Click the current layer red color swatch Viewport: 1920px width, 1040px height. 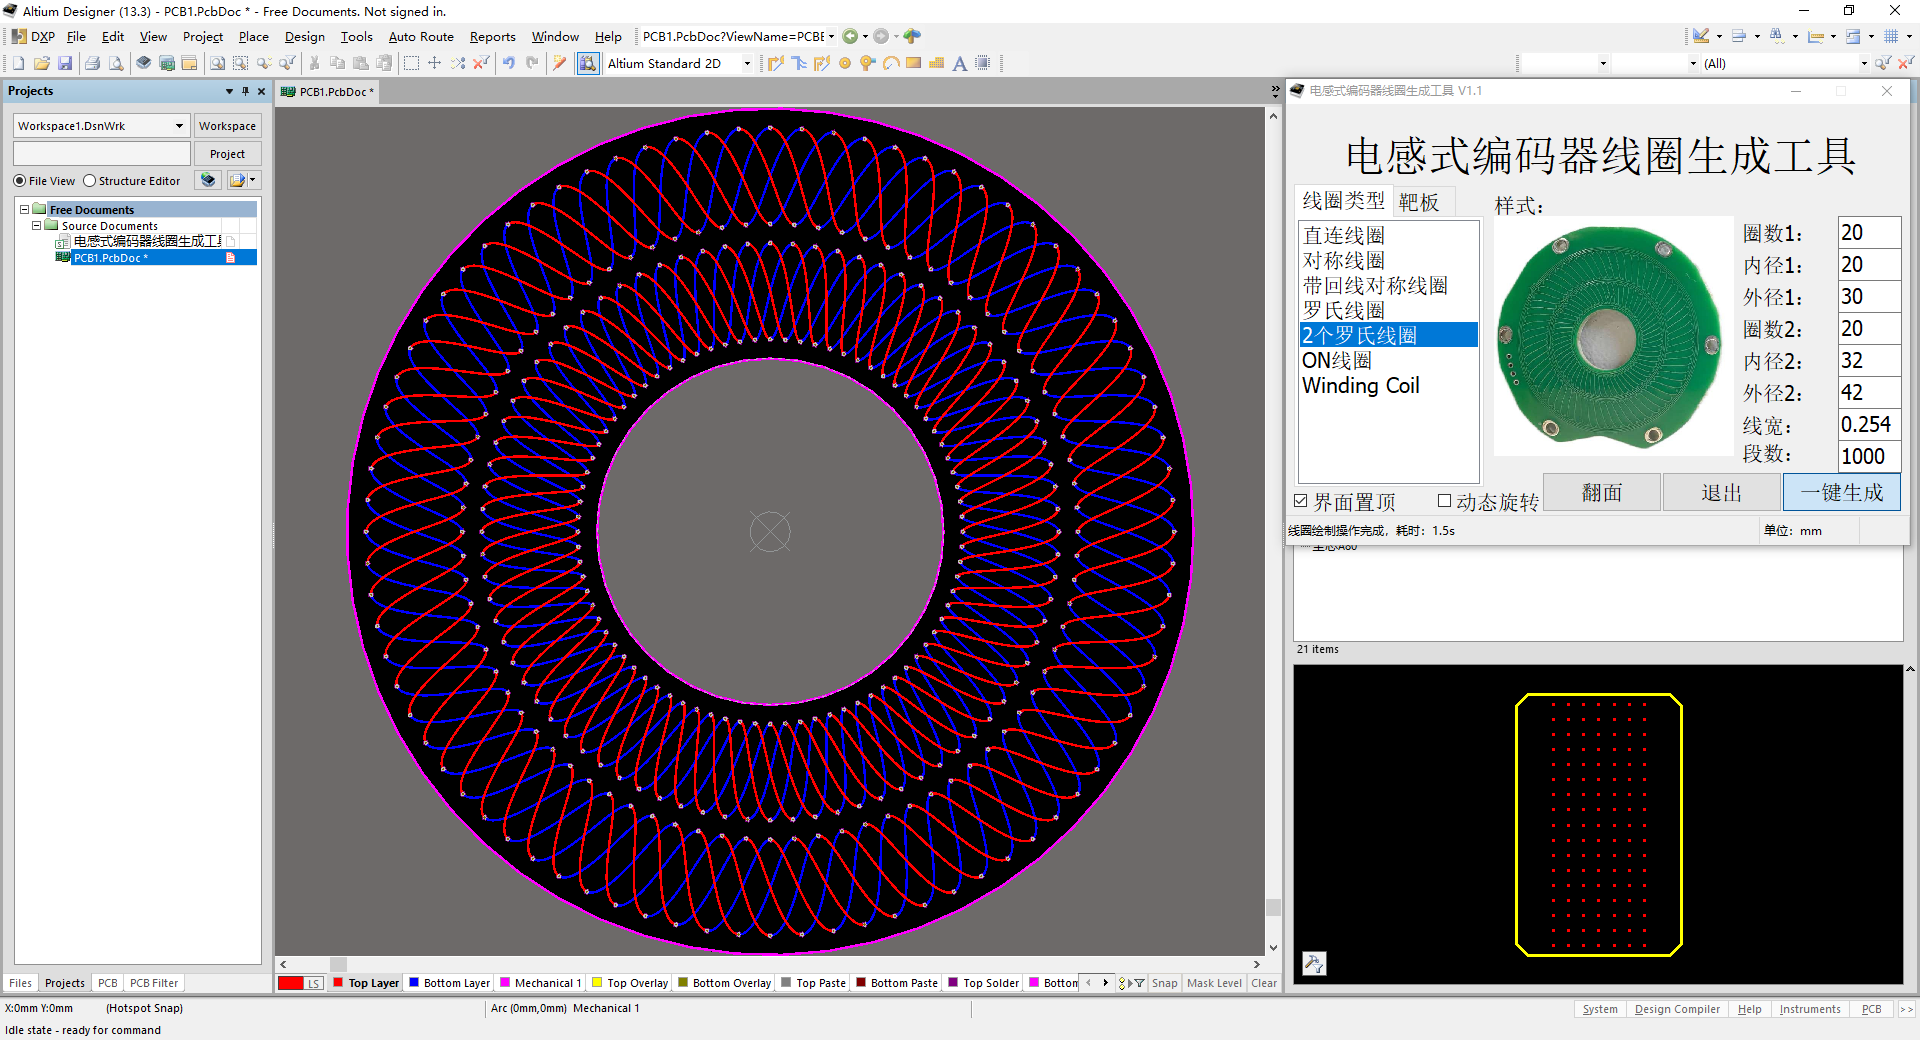point(291,983)
